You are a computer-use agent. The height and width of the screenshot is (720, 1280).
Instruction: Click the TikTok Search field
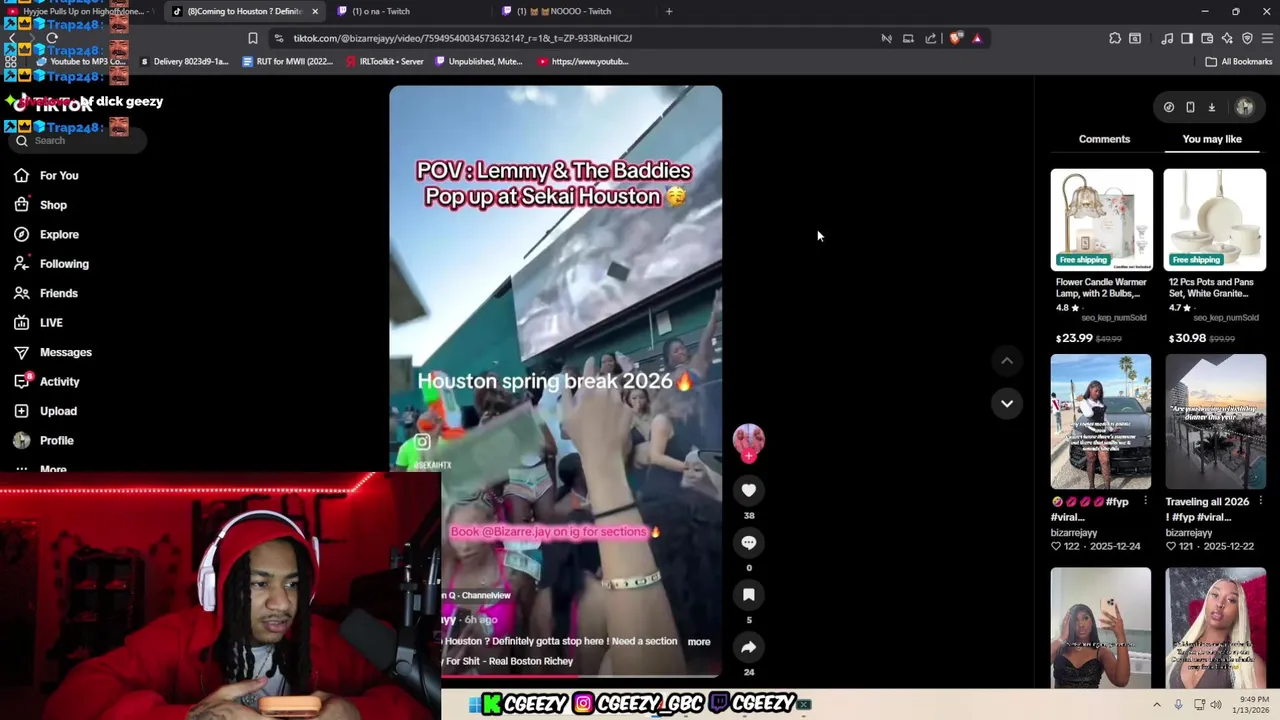[x=78, y=141]
